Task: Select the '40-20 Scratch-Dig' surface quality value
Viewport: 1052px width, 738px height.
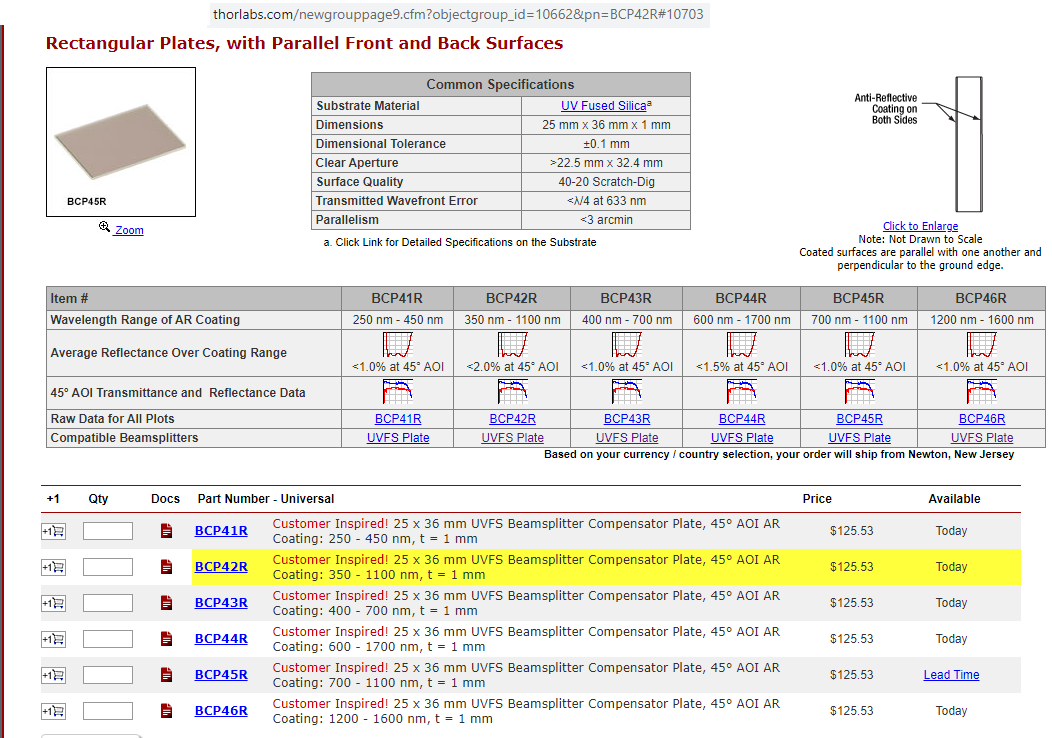Action: pyautogui.click(x=607, y=182)
